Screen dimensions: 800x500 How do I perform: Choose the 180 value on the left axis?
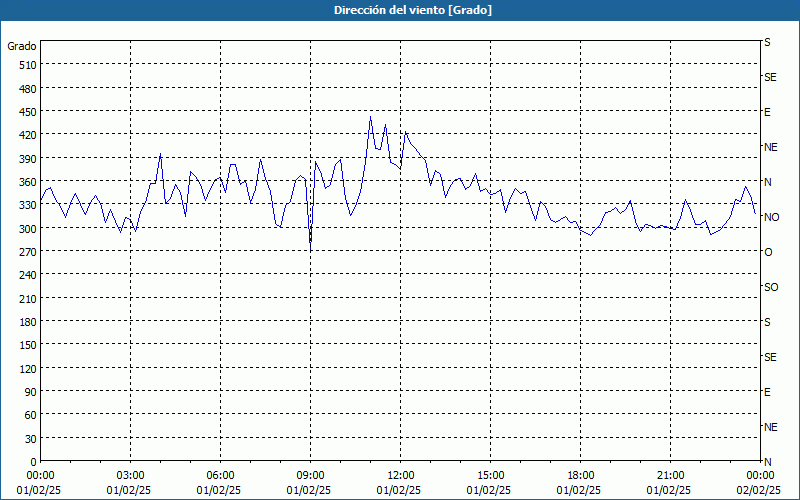tap(28, 322)
